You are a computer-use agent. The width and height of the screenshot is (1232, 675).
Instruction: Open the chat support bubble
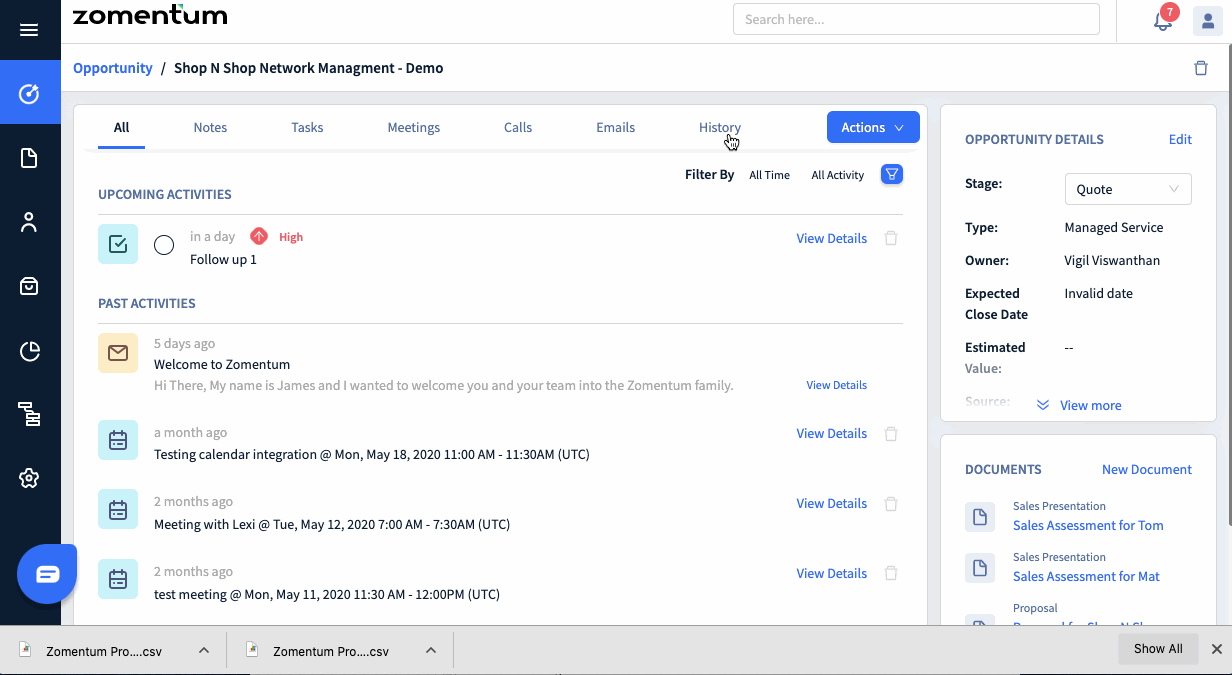pos(46,573)
